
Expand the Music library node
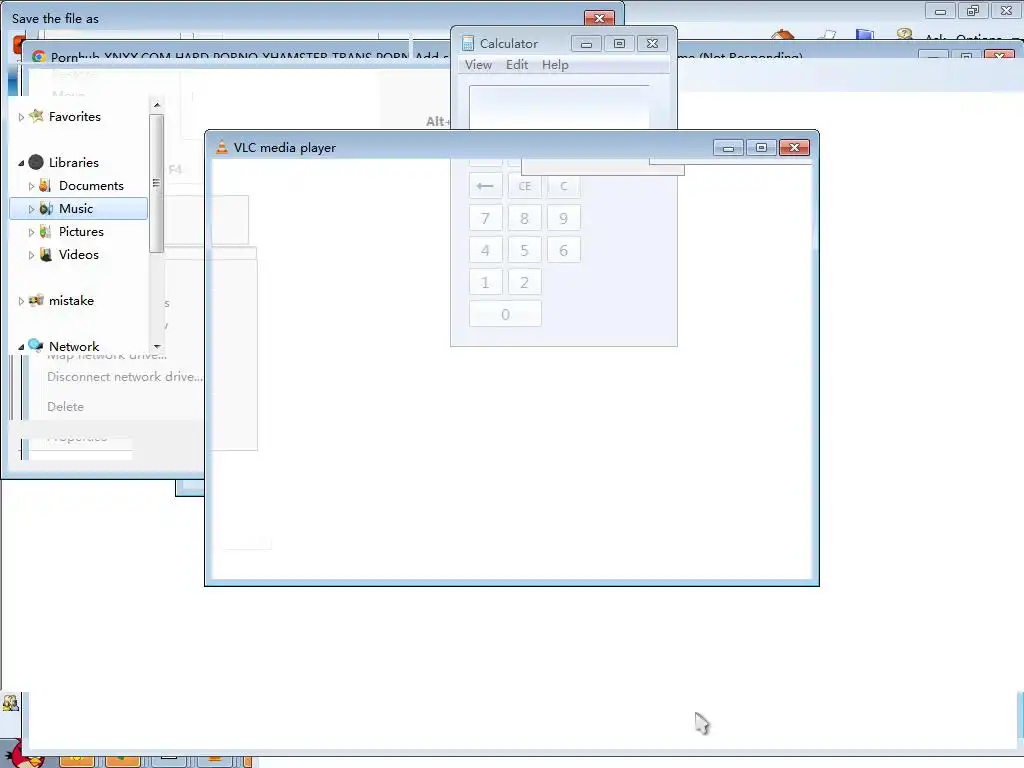pyautogui.click(x=31, y=209)
